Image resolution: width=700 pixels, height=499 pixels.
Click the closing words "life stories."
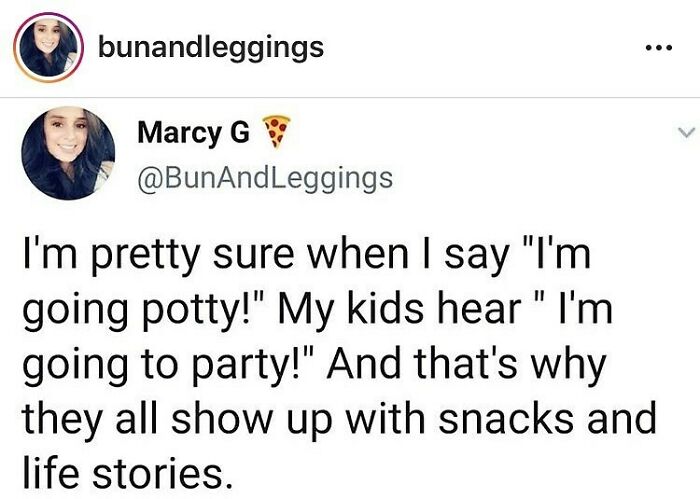click(x=128, y=472)
